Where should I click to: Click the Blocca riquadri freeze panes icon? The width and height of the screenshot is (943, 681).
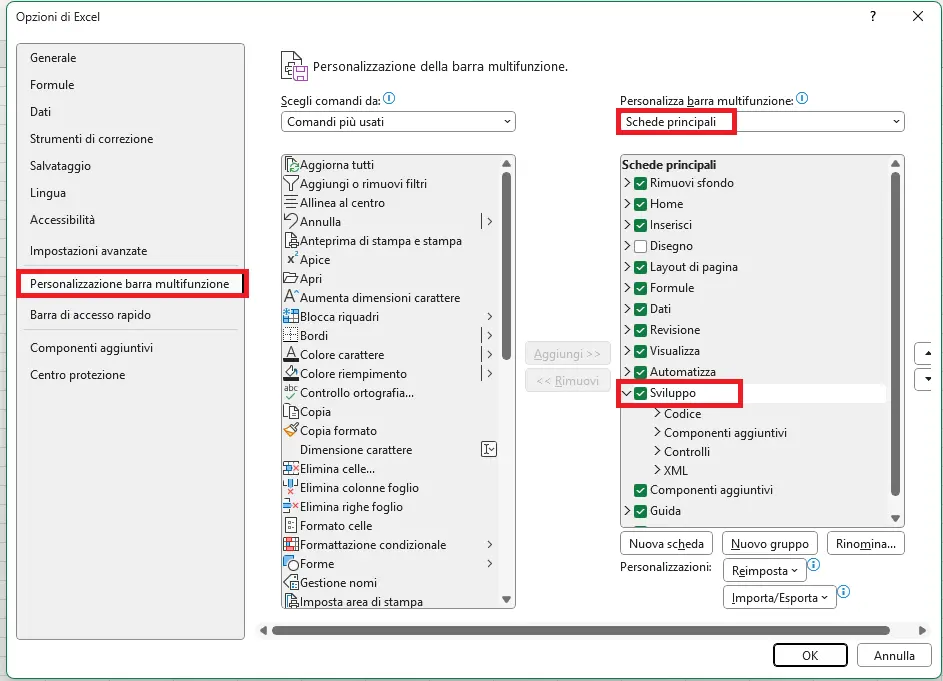pyautogui.click(x=291, y=316)
